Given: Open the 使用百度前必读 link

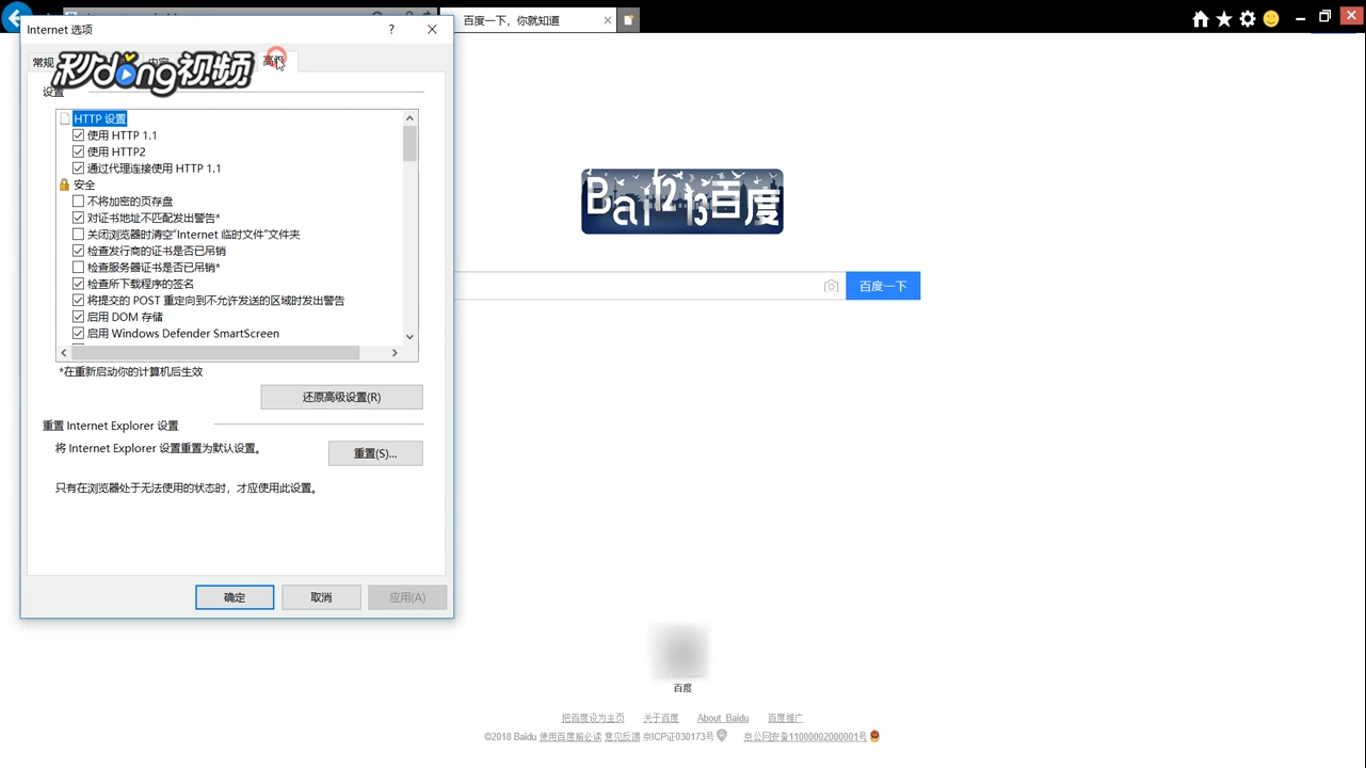Looking at the screenshot, I should 570,737.
